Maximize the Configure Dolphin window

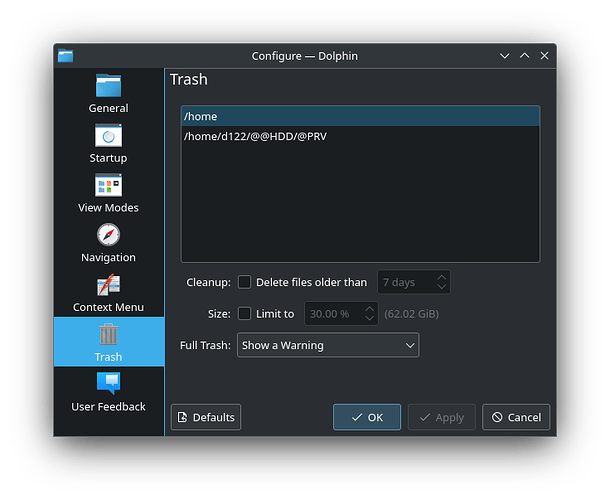tap(524, 56)
